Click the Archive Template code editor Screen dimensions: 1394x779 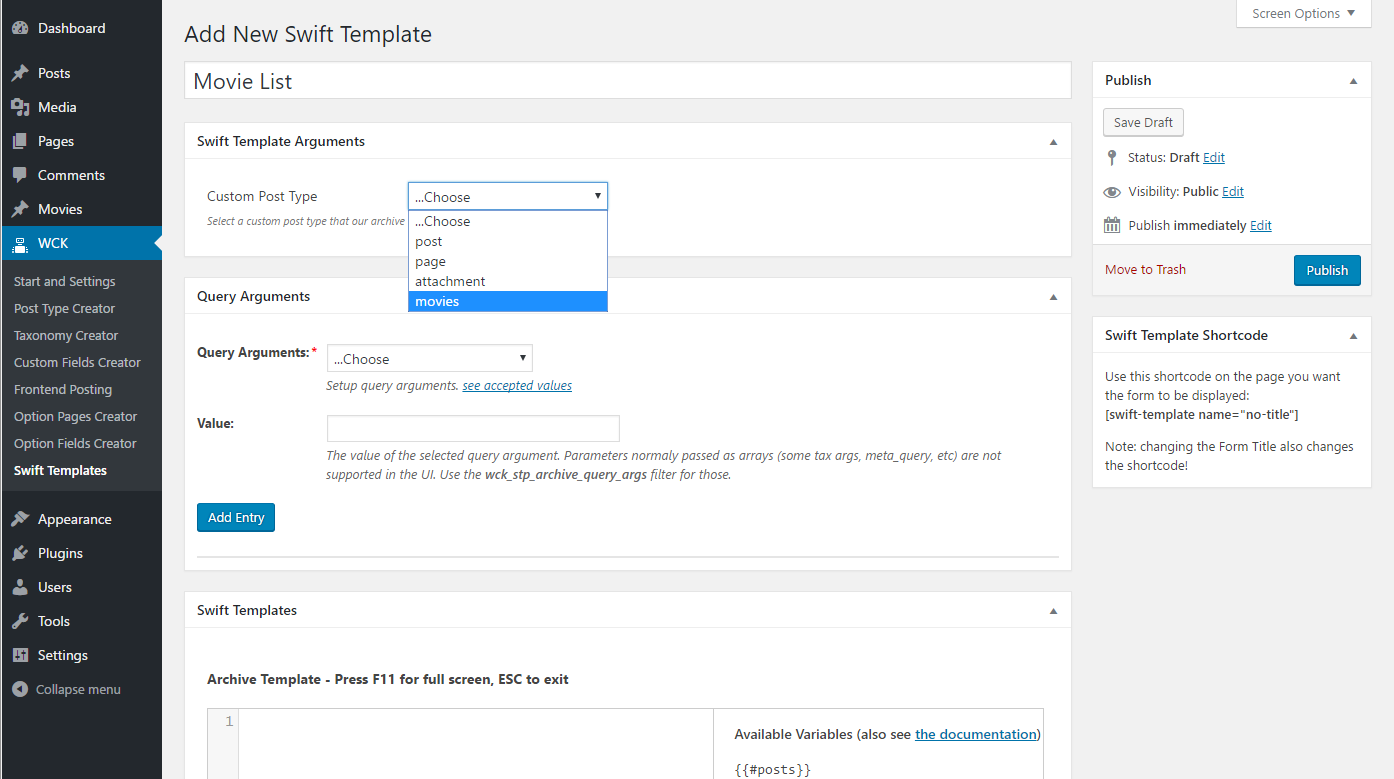(476, 744)
